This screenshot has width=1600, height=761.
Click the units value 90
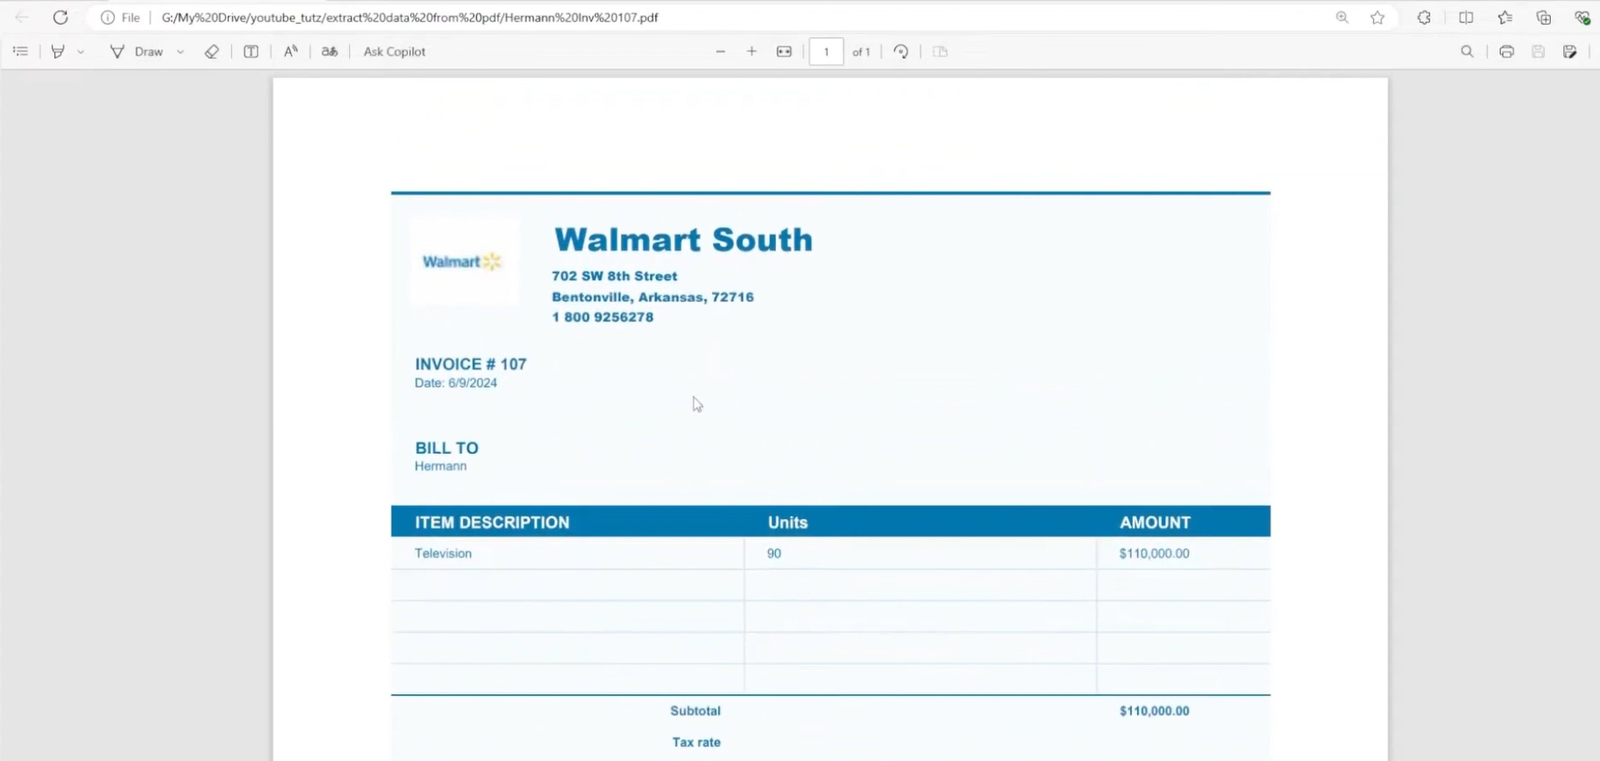(x=774, y=553)
